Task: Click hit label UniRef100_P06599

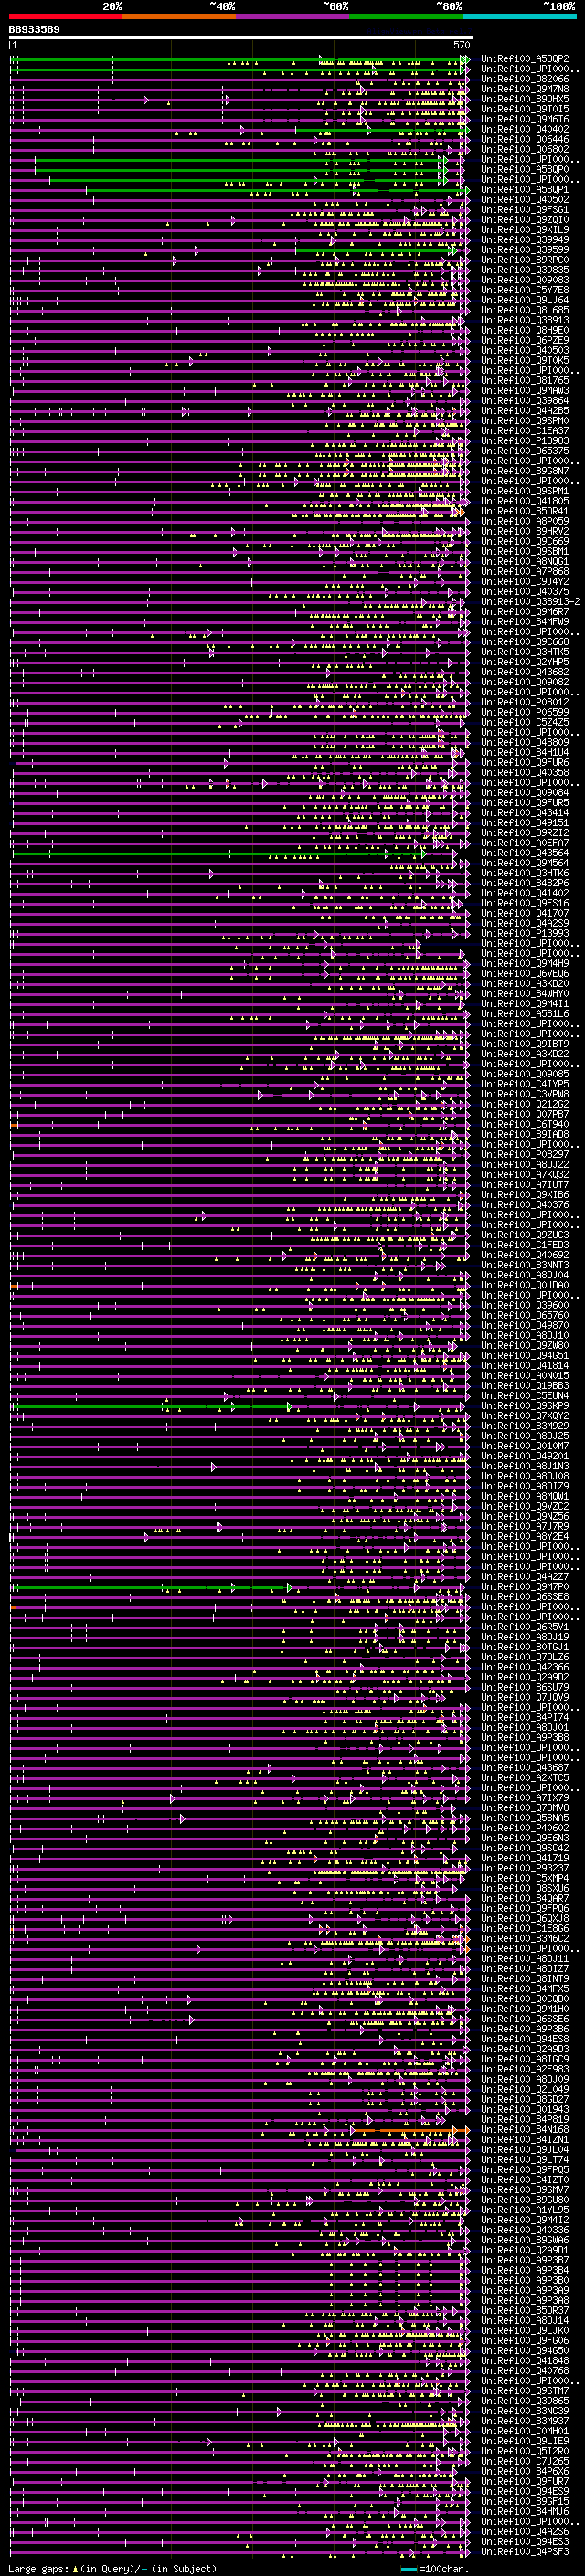Action: coord(525,712)
